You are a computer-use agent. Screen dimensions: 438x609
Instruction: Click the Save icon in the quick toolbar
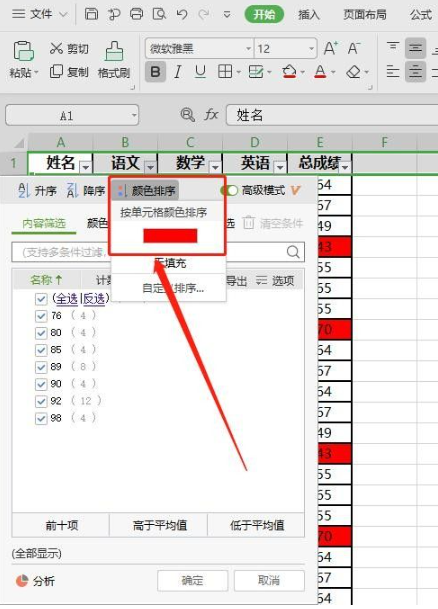click(x=91, y=14)
